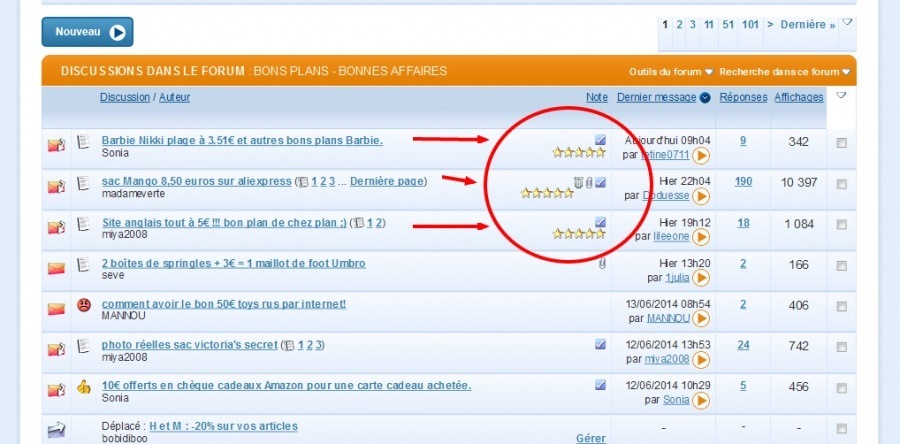The image size is (900, 444).
Task: Open the page navigation dropdown arrow
Action: 847,22
